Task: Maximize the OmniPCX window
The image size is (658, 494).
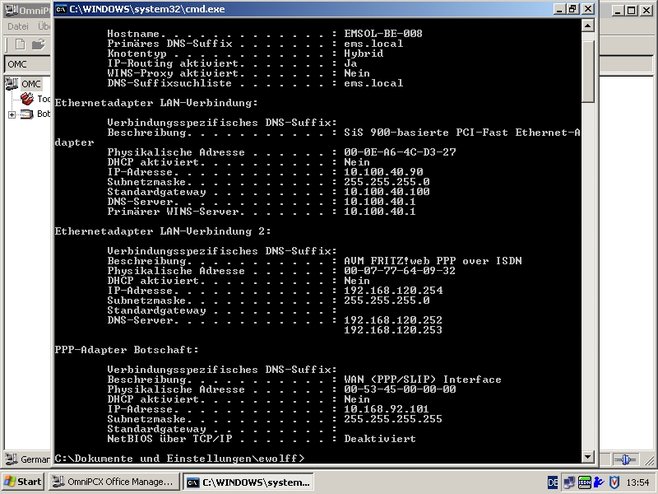Action: (x=631, y=10)
